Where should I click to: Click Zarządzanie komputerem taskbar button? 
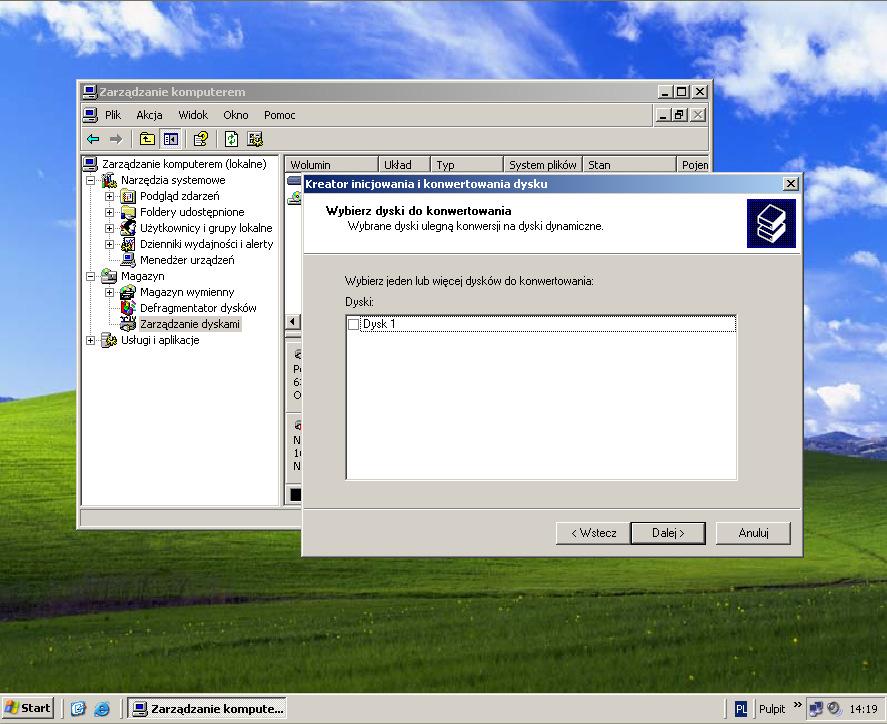point(206,708)
